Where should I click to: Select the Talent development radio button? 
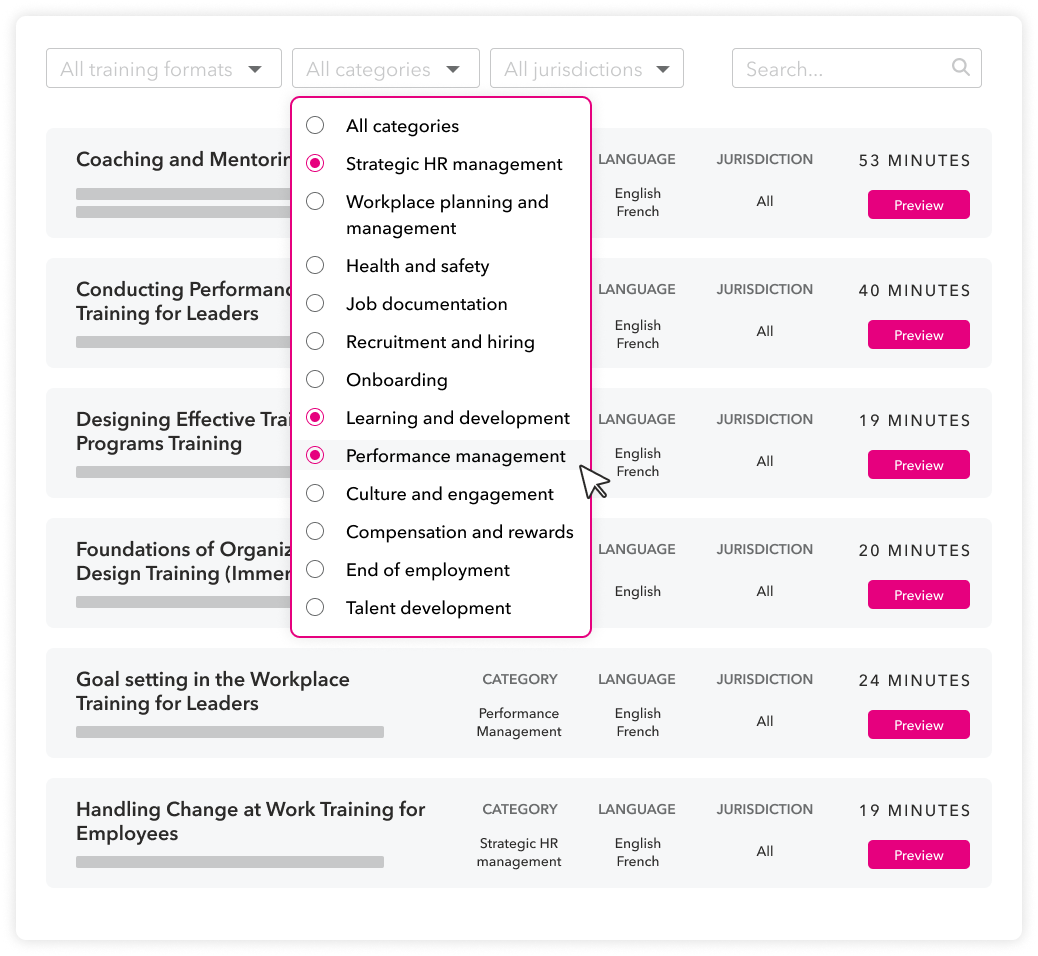point(315,608)
